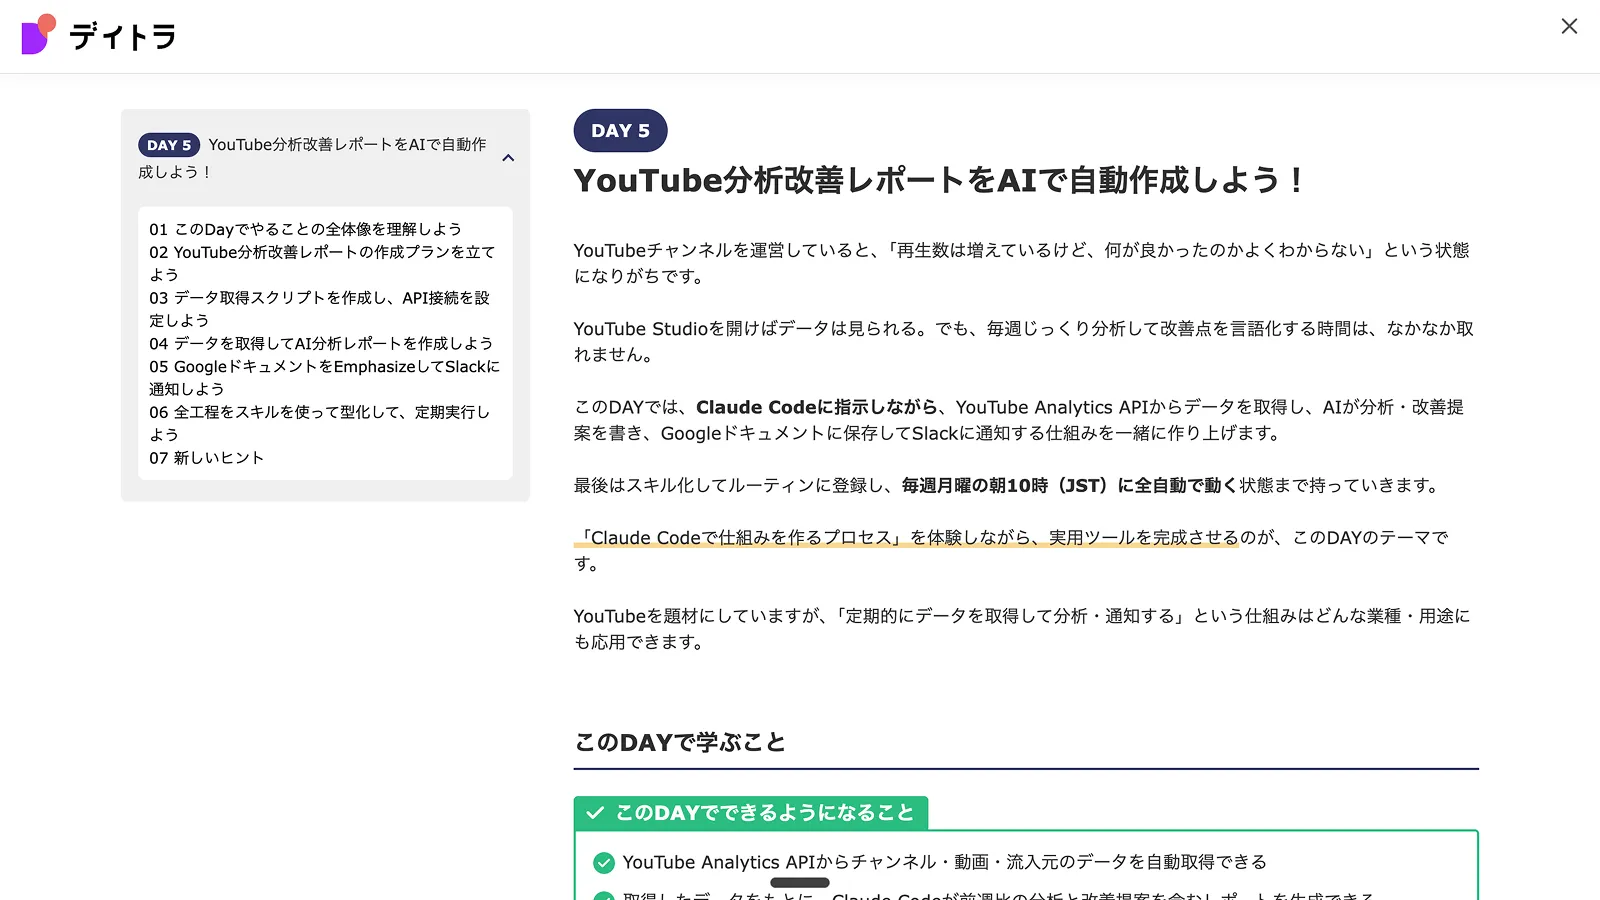Open lesson 06 全工程をスキルを使って型化
1600x900 pixels.
pyautogui.click(x=320, y=423)
